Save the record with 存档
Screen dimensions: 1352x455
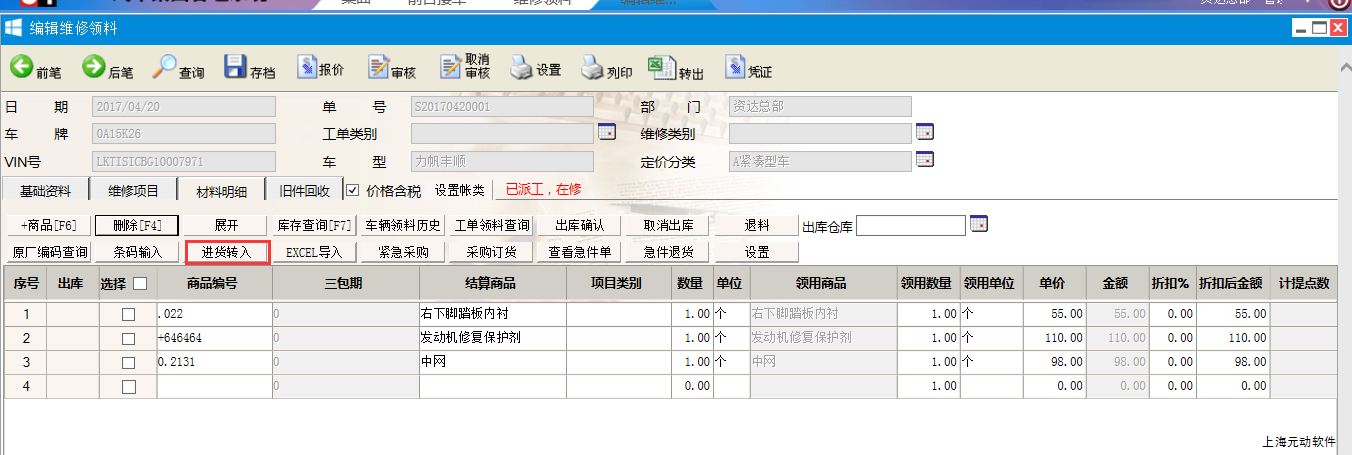click(250, 69)
